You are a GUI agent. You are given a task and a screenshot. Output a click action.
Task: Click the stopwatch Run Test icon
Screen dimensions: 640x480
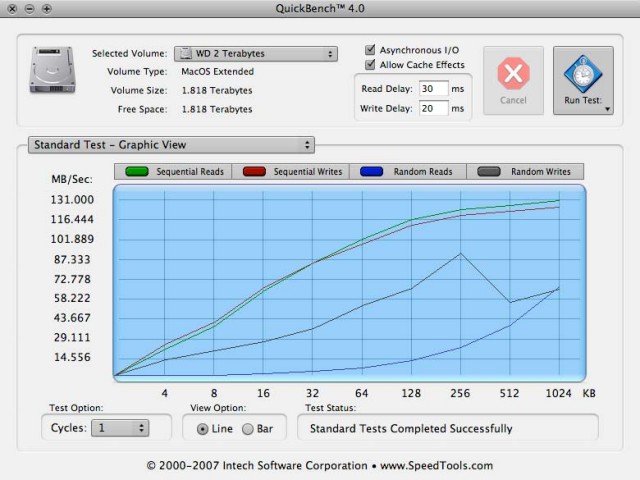click(583, 74)
